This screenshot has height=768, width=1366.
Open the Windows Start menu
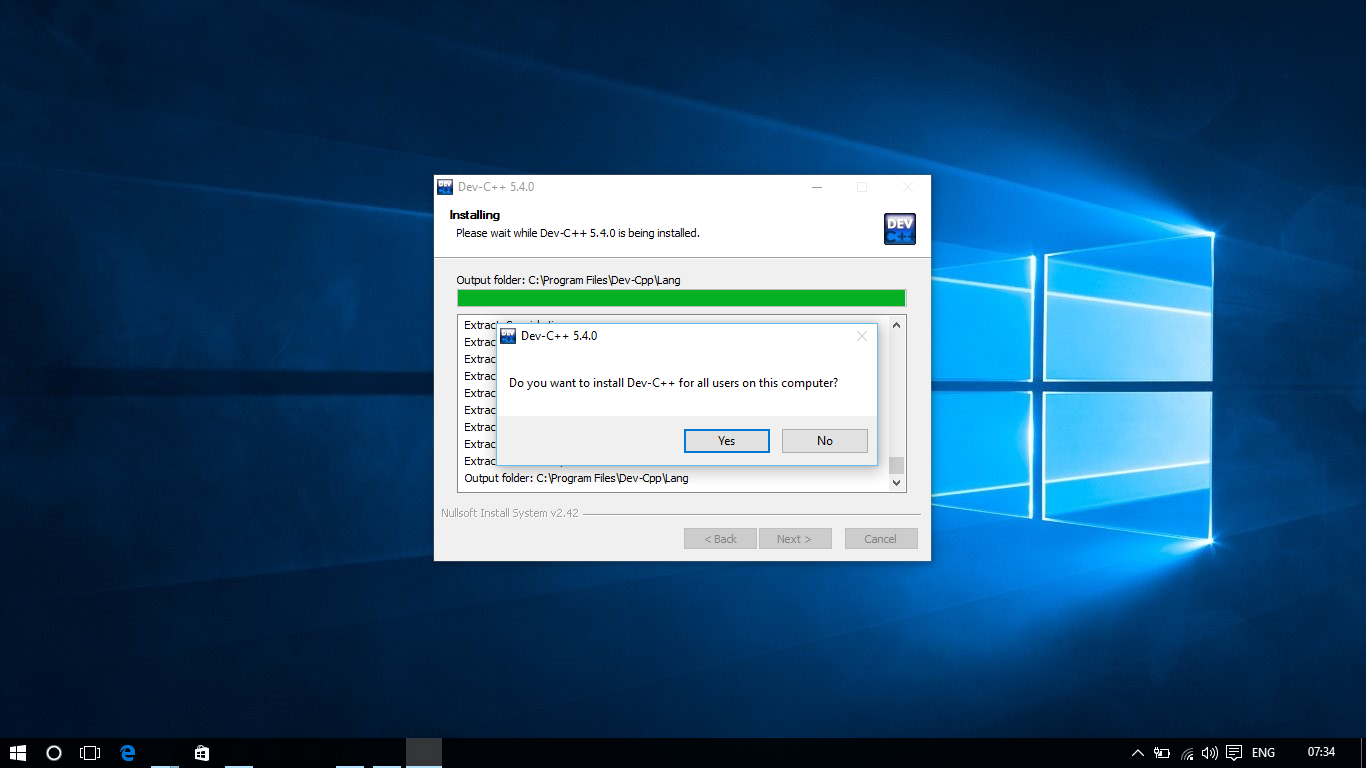tap(18, 753)
